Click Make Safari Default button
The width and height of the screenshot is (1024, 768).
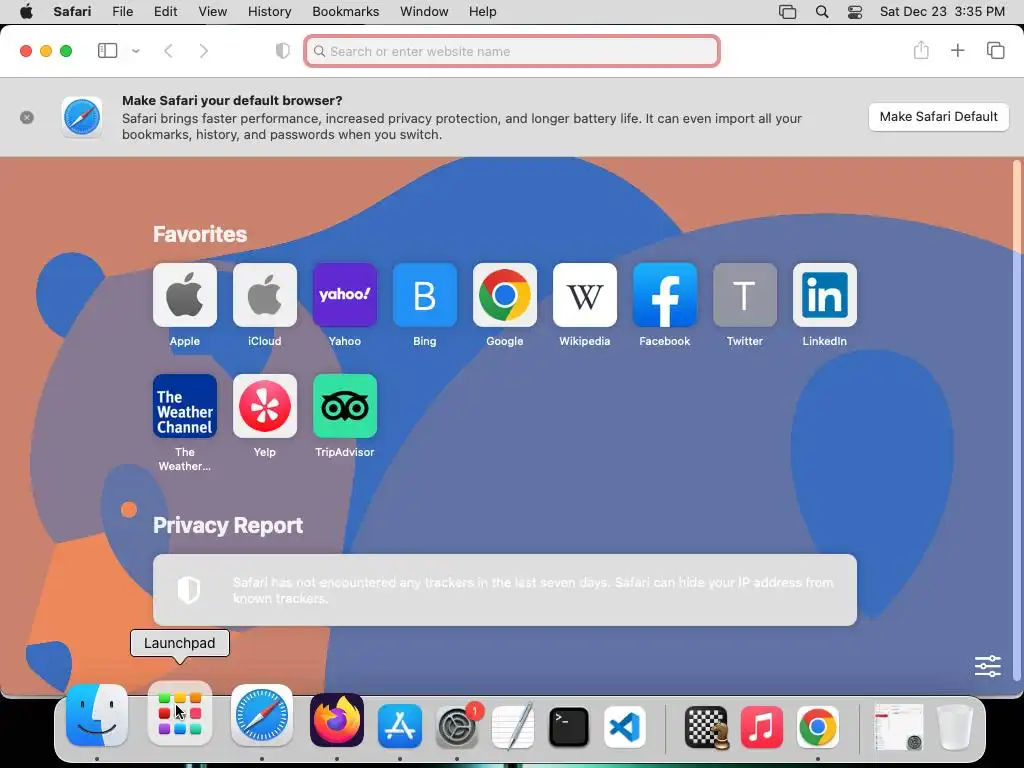[x=938, y=117]
